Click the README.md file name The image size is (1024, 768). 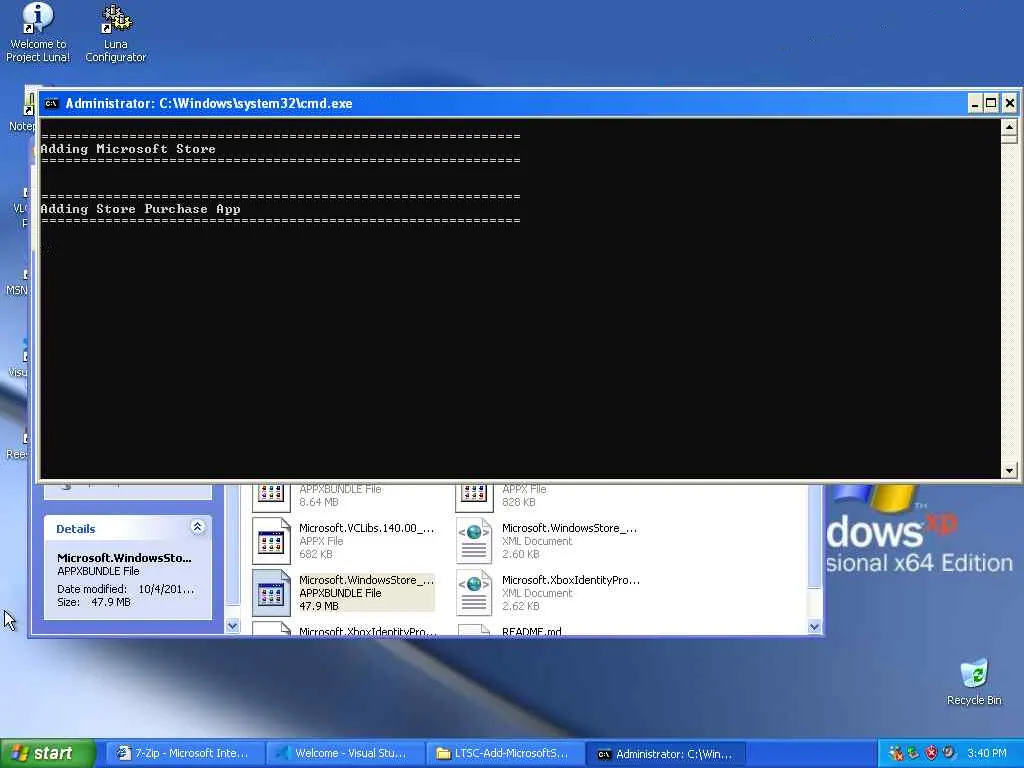pos(532,632)
